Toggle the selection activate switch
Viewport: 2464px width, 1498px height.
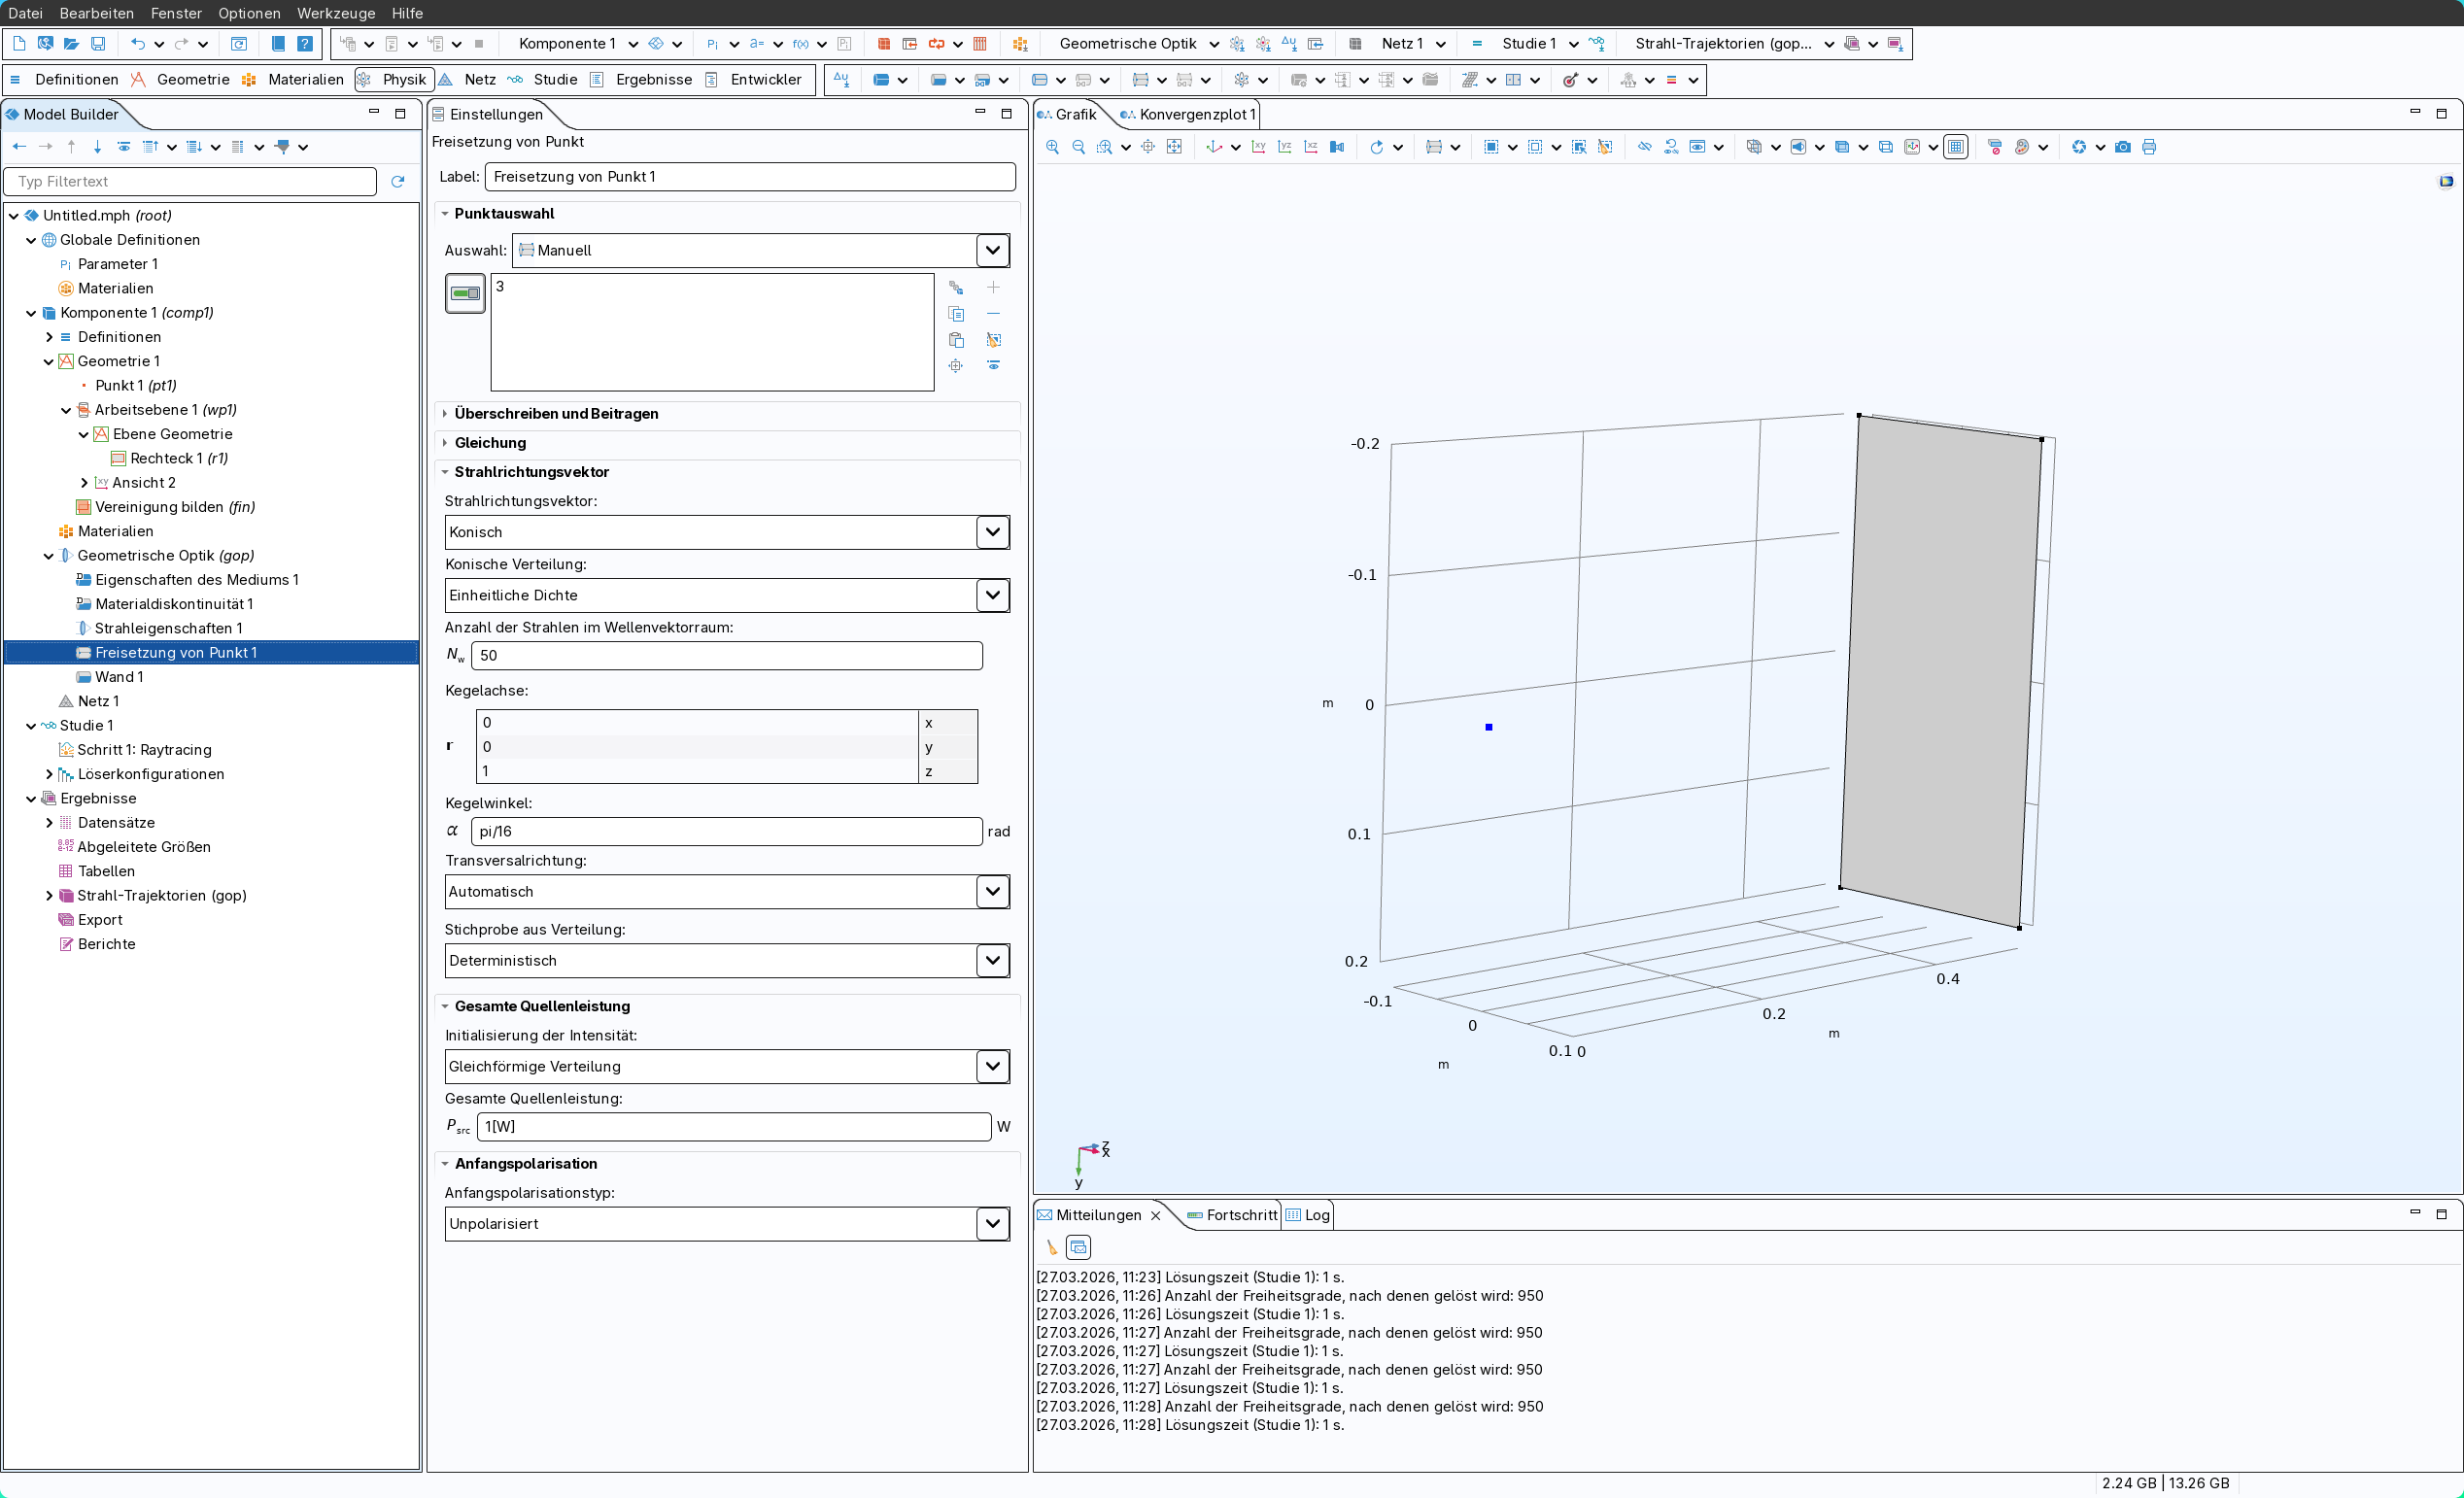click(465, 293)
